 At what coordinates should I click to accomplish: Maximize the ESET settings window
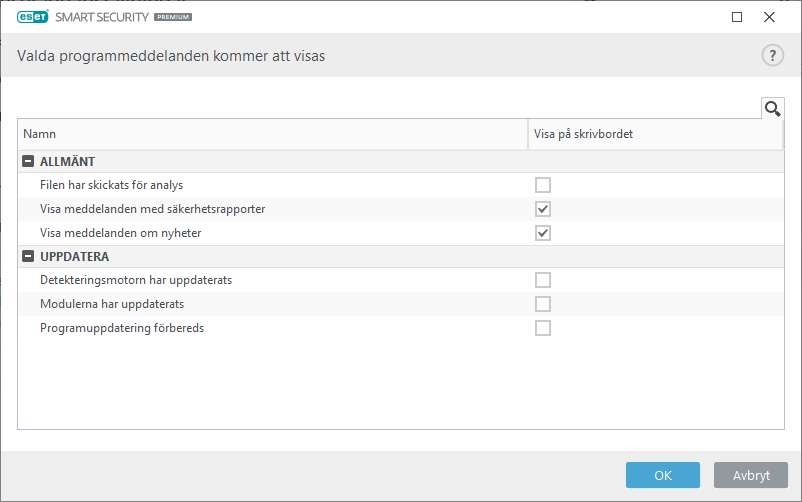coord(737,17)
